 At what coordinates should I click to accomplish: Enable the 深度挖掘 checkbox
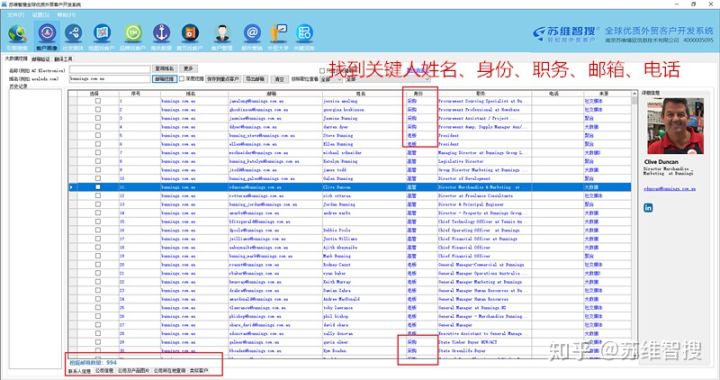coord(182,79)
